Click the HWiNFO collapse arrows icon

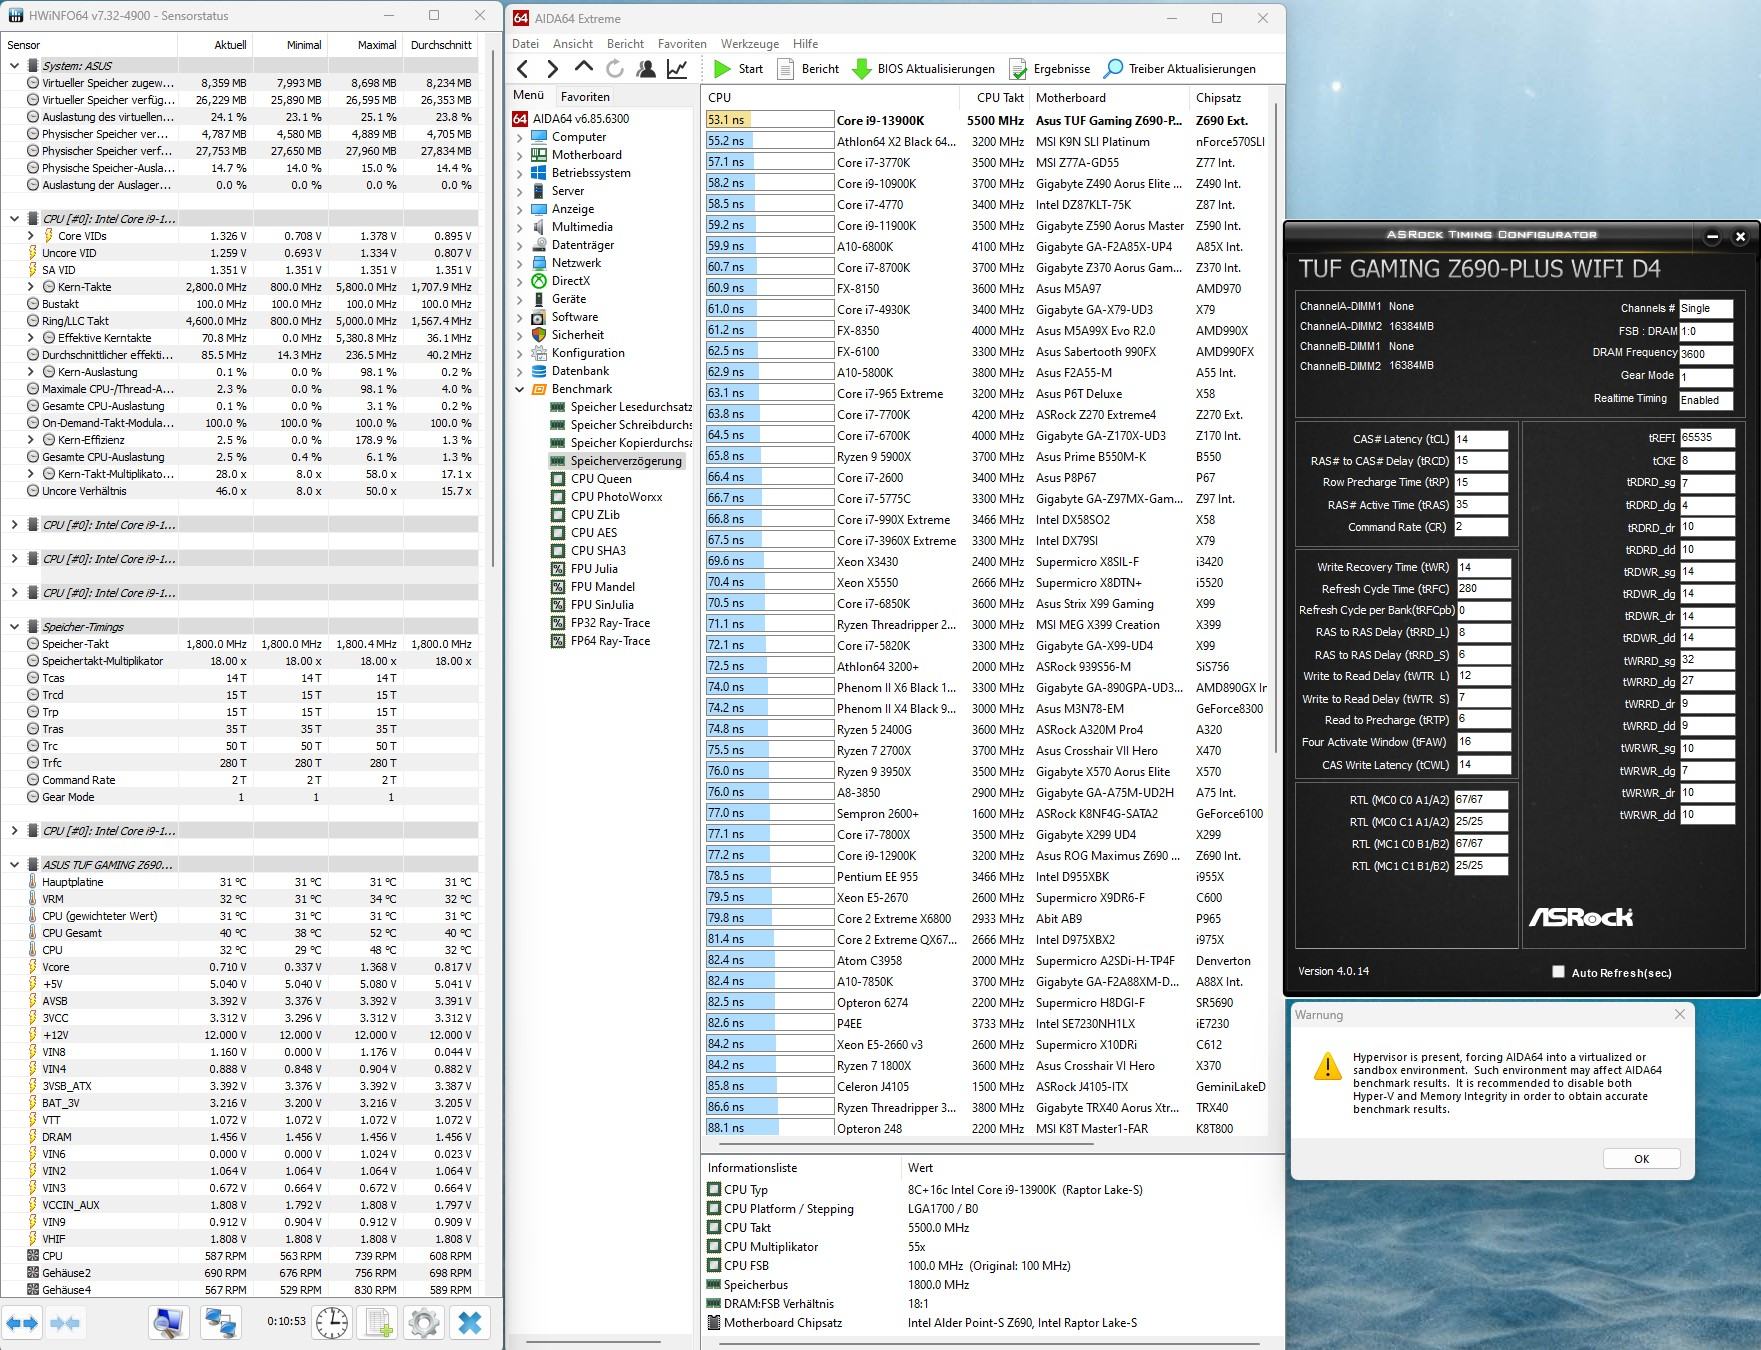pos(65,1323)
